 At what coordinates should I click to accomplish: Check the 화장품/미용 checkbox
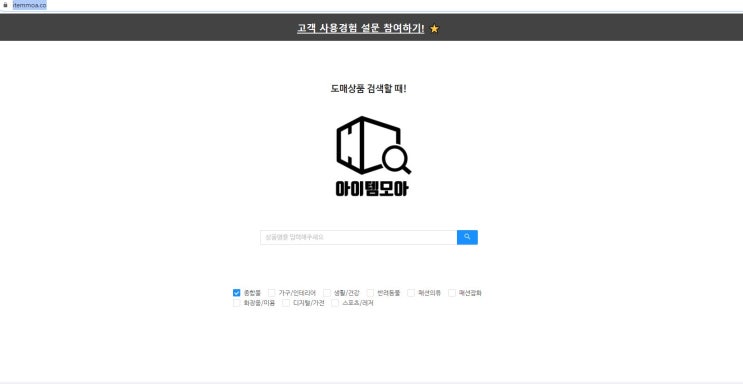click(x=236, y=303)
